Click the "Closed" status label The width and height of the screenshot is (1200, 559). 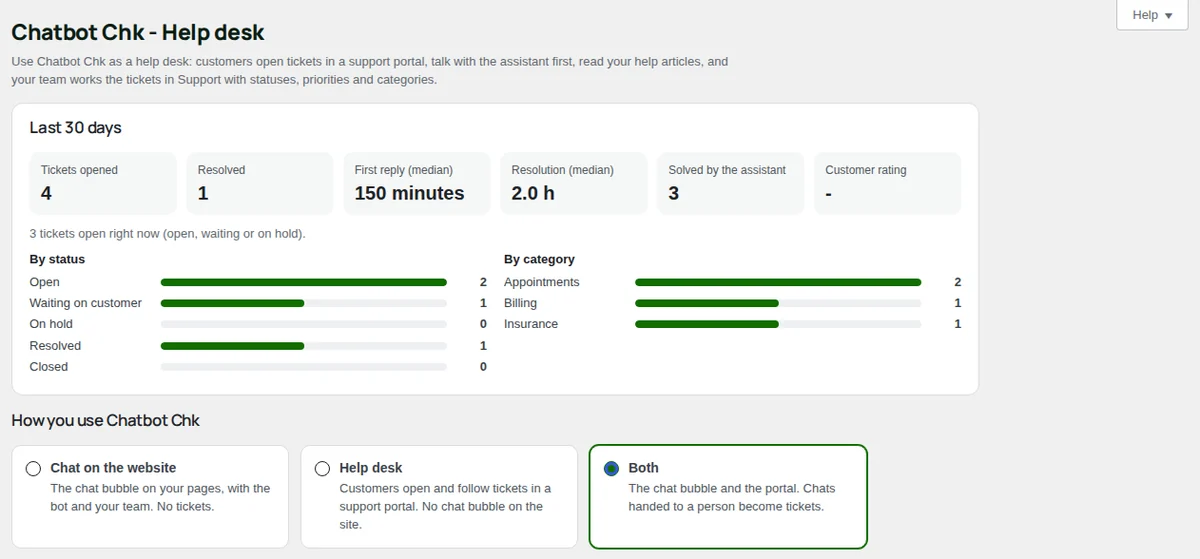pyautogui.click(x=49, y=367)
